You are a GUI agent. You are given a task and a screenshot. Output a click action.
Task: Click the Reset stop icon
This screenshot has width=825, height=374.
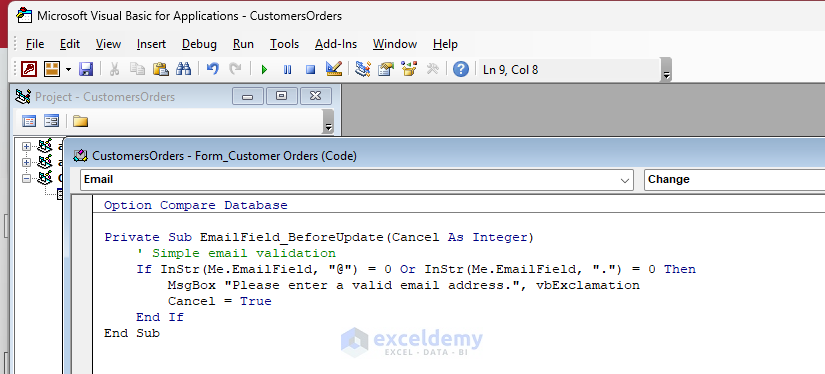[x=310, y=69]
